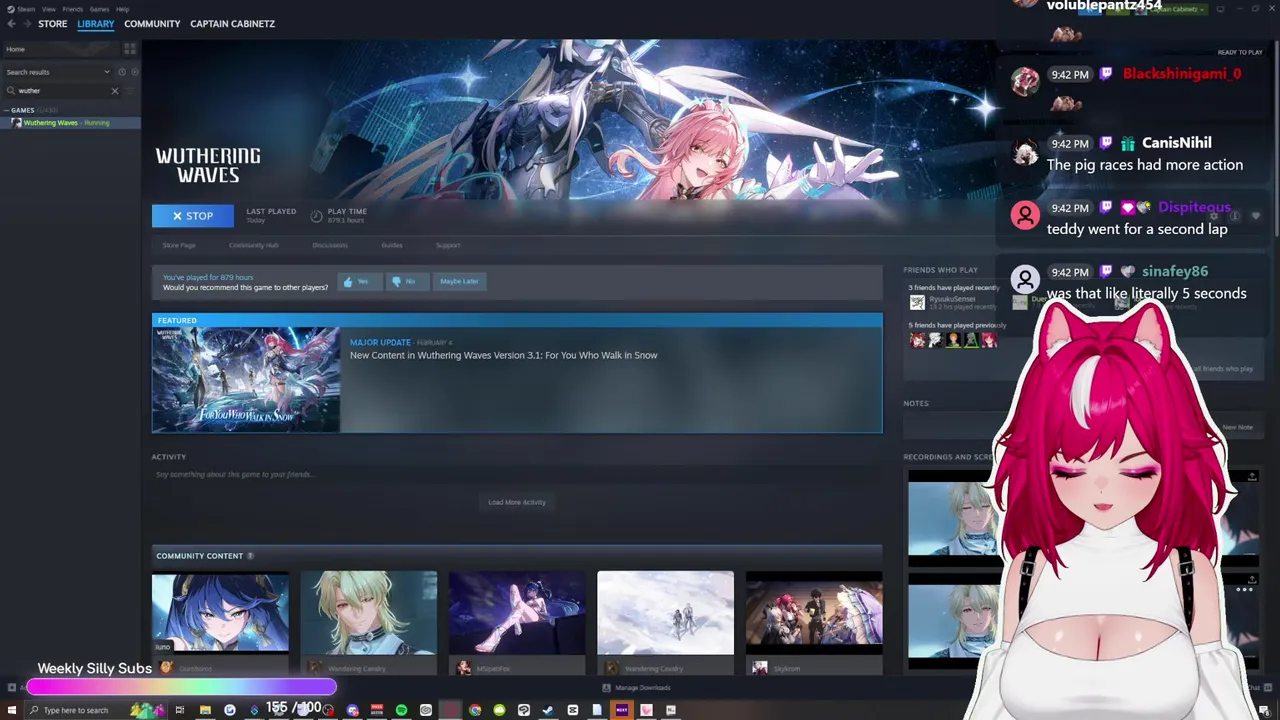
Task: Click the Steam logo menu icon
Action: [10, 9]
